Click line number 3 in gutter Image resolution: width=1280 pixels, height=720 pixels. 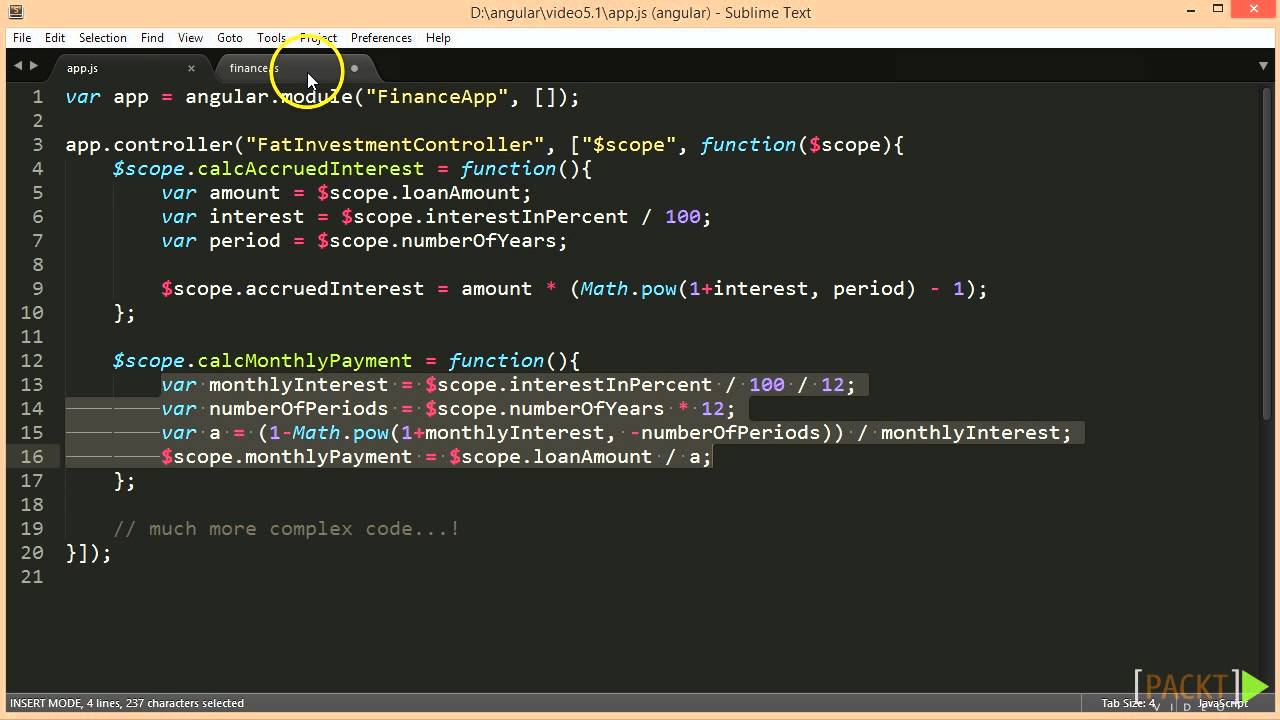pyautogui.click(x=38, y=145)
